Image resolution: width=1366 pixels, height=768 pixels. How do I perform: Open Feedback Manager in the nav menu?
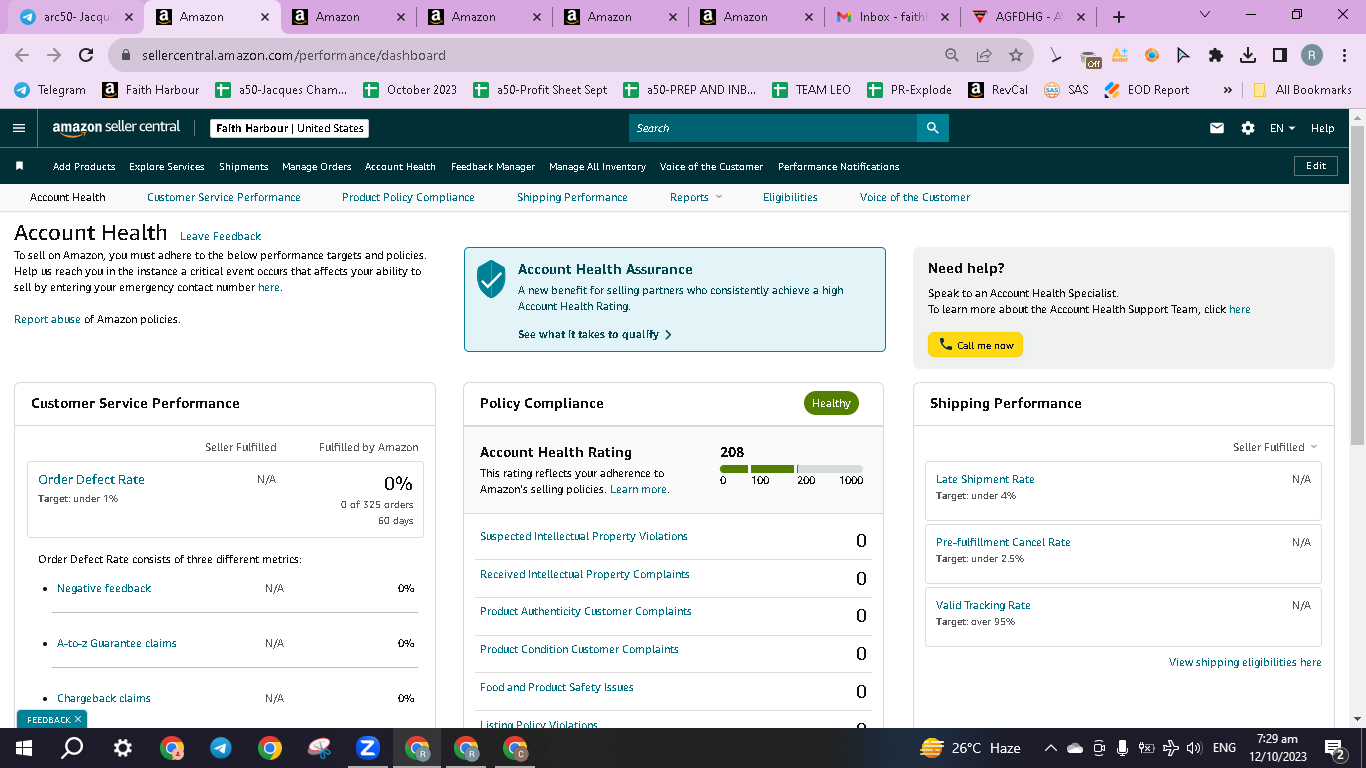pyautogui.click(x=493, y=166)
